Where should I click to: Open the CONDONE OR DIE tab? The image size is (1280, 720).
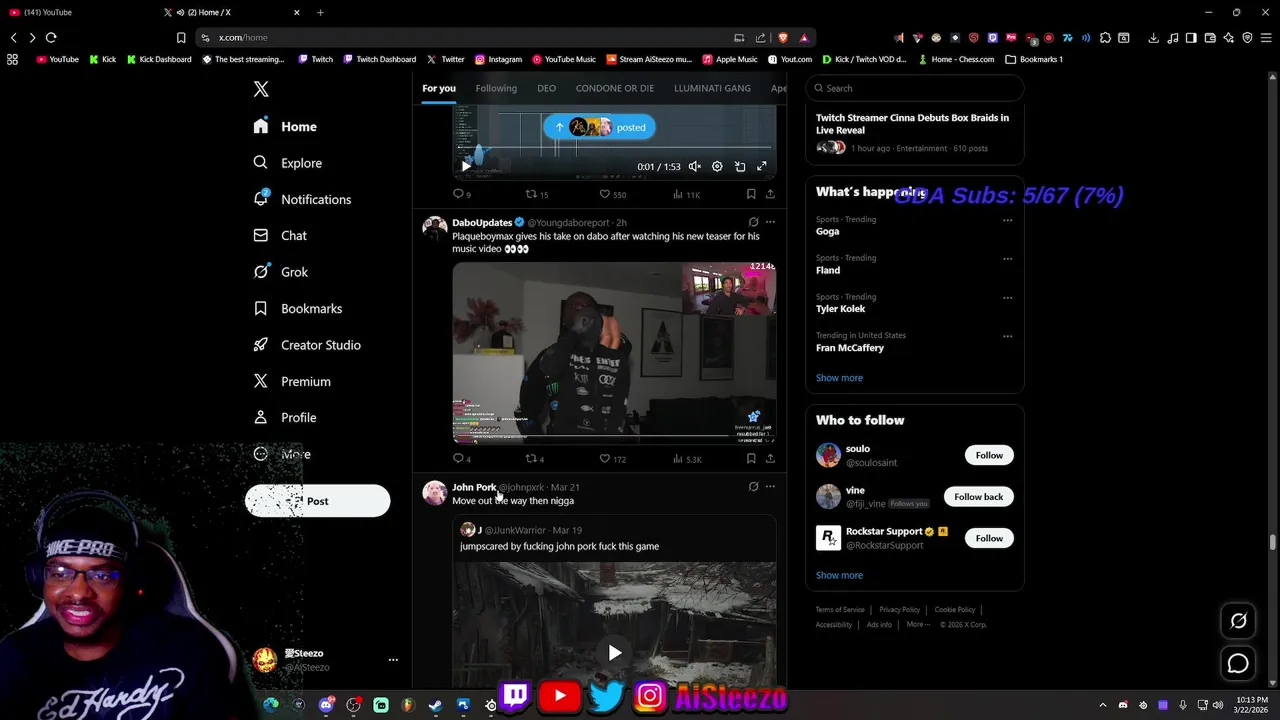[615, 88]
